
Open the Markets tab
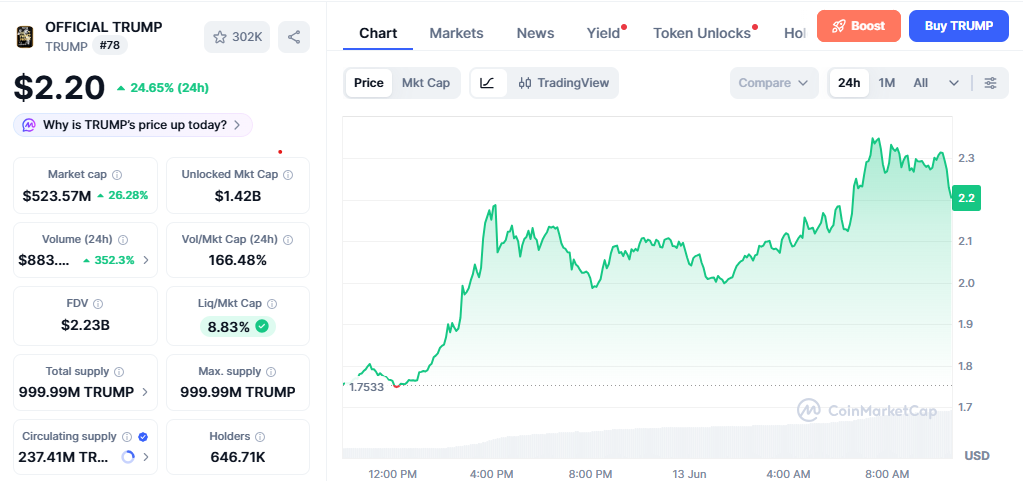(456, 33)
